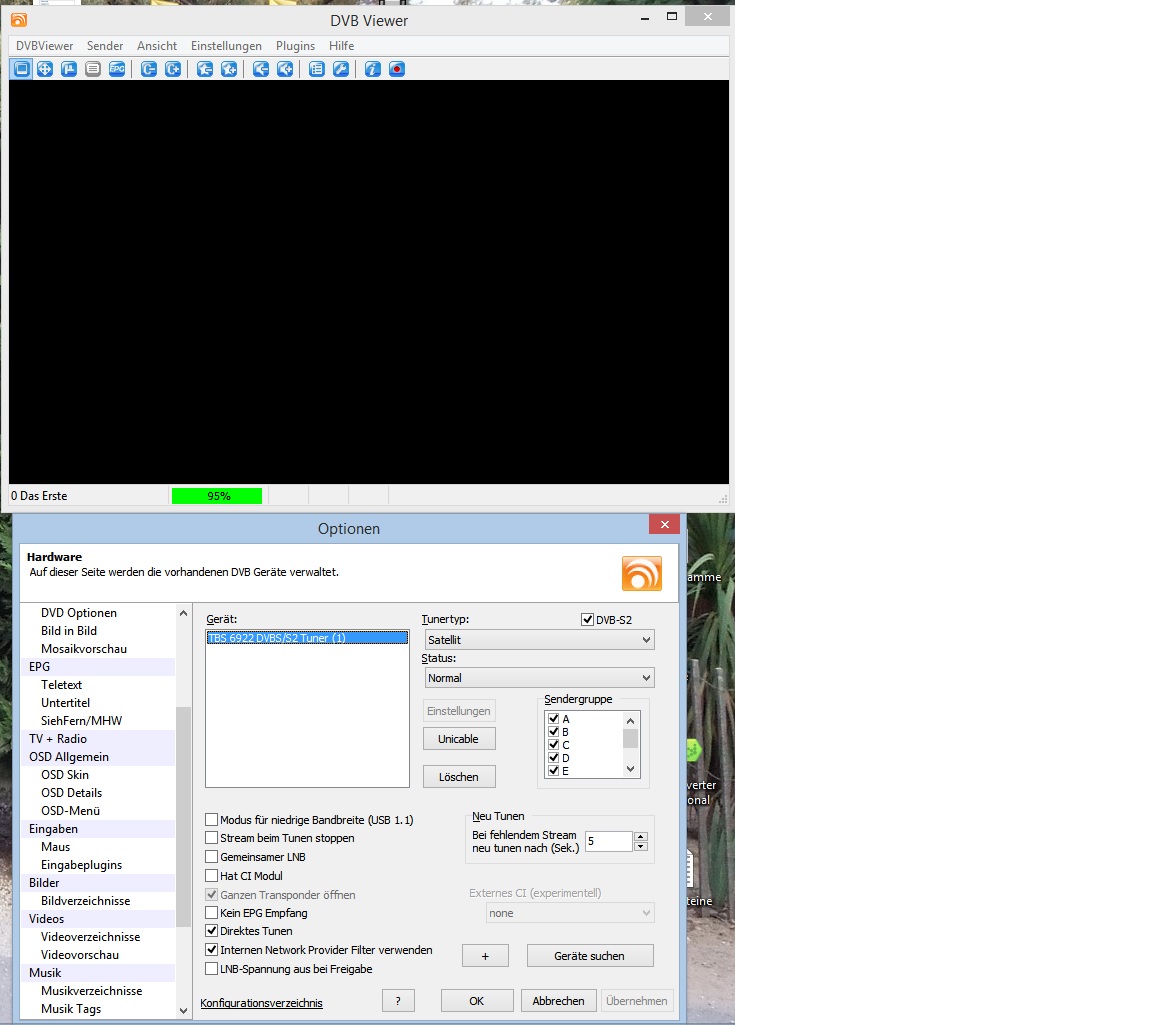This screenshot has height=1025, width=1152.
Task: Click the favorite plus star icon
Action: click(229, 69)
